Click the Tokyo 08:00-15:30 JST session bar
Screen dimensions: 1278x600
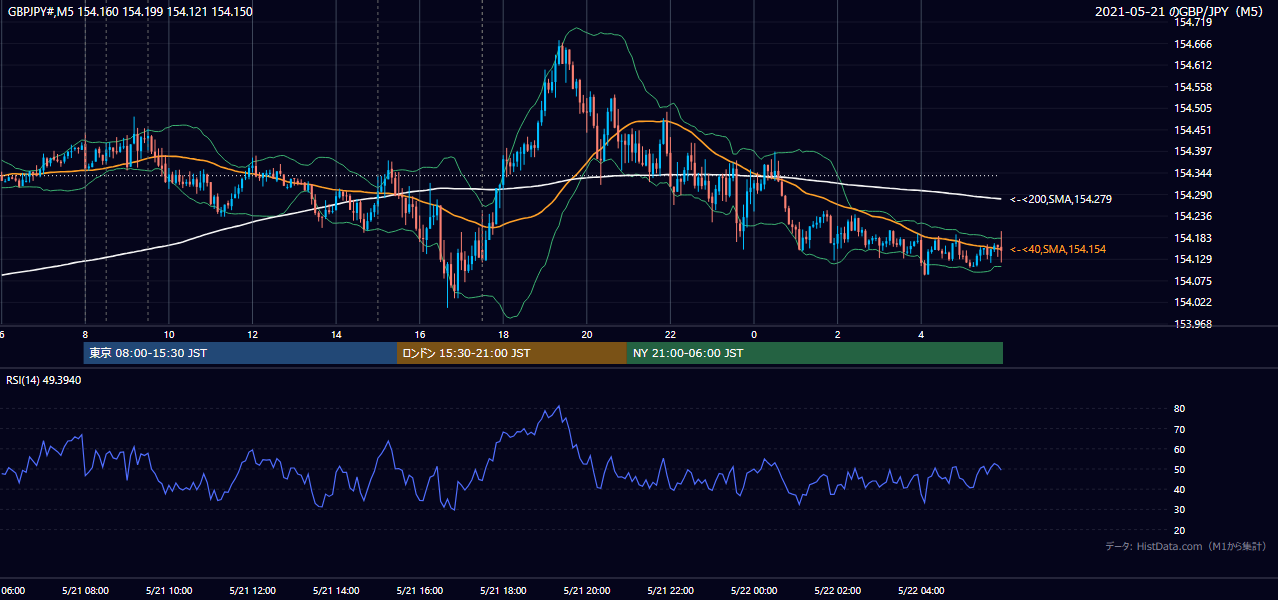pyautogui.click(x=240, y=353)
